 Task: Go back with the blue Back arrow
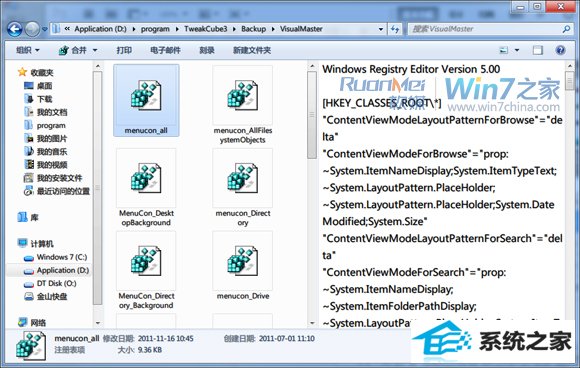pos(15,29)
